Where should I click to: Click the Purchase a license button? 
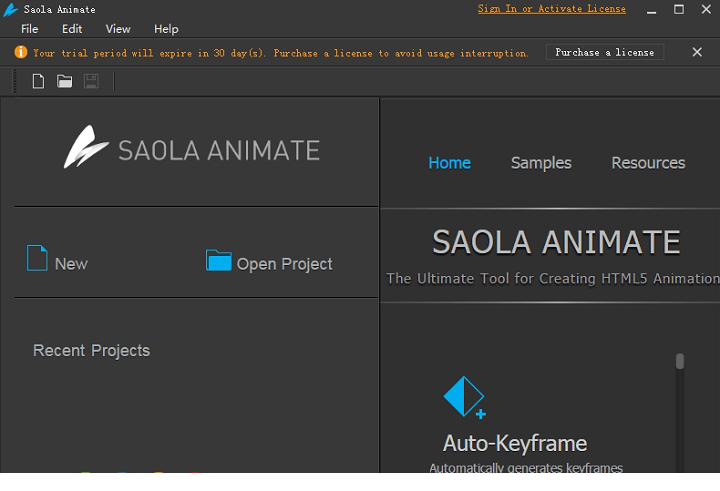(x=605, y=52)
